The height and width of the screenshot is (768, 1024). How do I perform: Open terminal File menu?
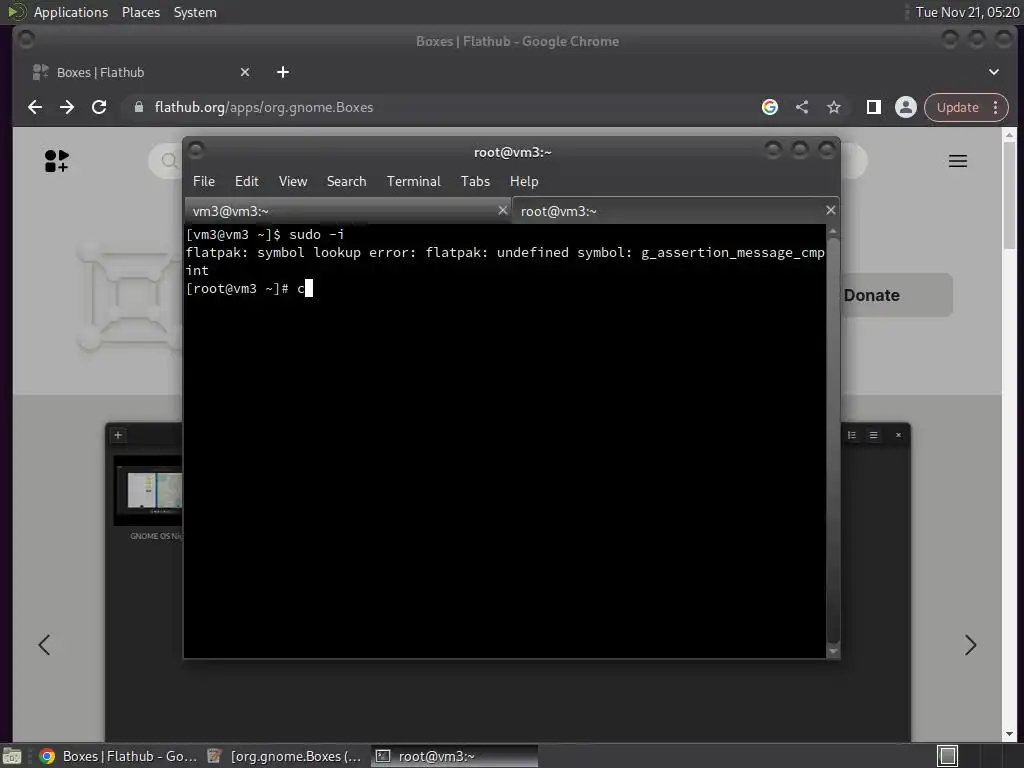coord(204,182)
